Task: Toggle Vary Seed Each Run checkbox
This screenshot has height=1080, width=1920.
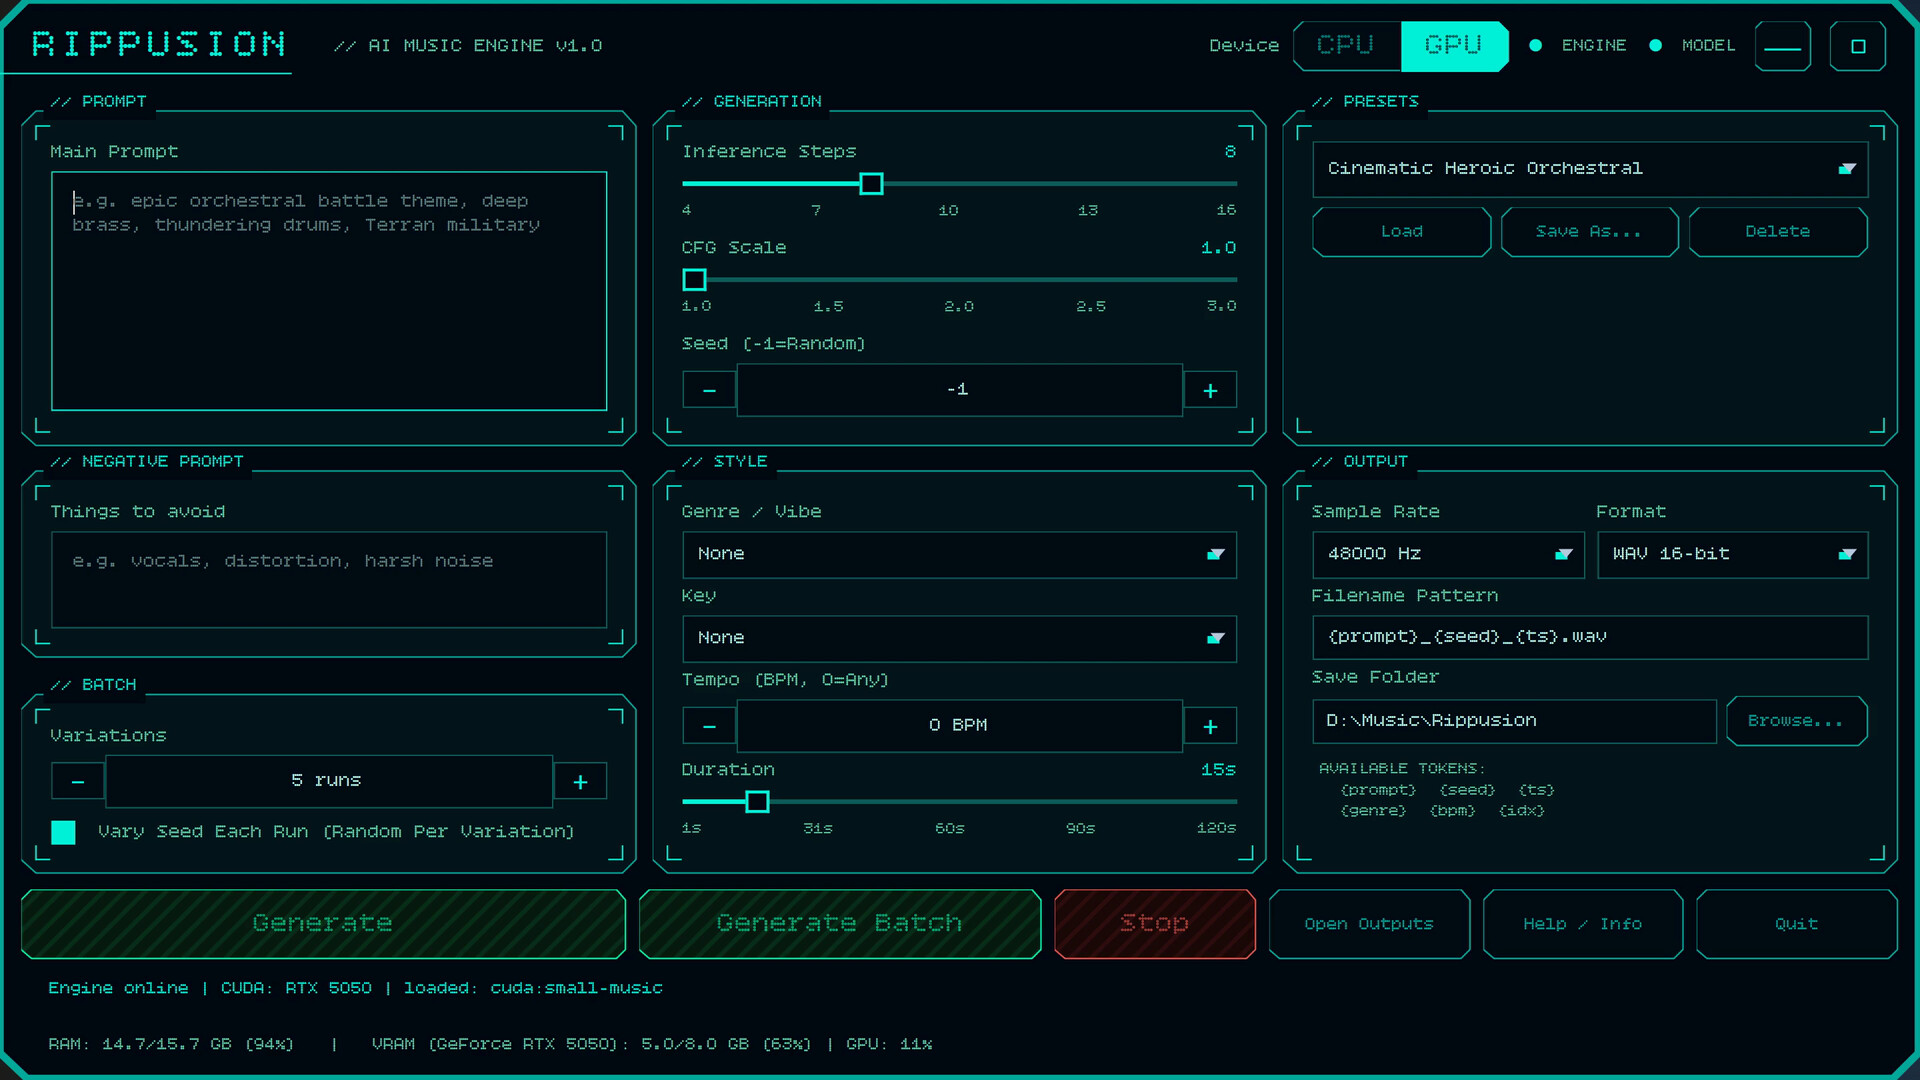Action: point(63,832)
